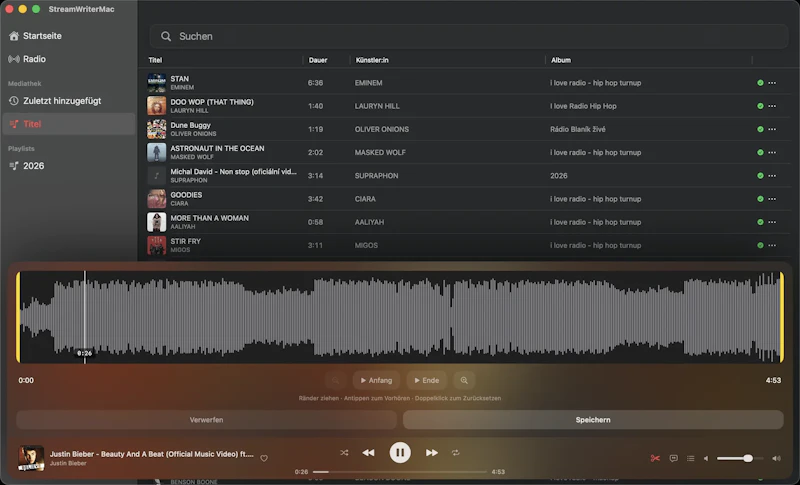
Task: Click the MORE THAN A WOMAN artwork
Action: coord(157,222)
